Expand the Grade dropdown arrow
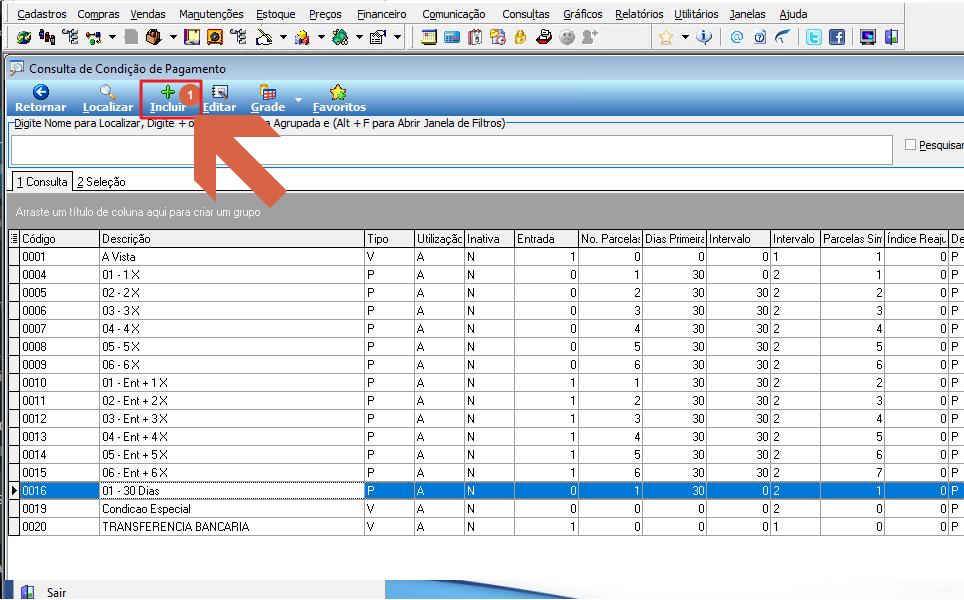Image resolution: width=964 pixels, height=600 pixels. click(x=298, y=100)
